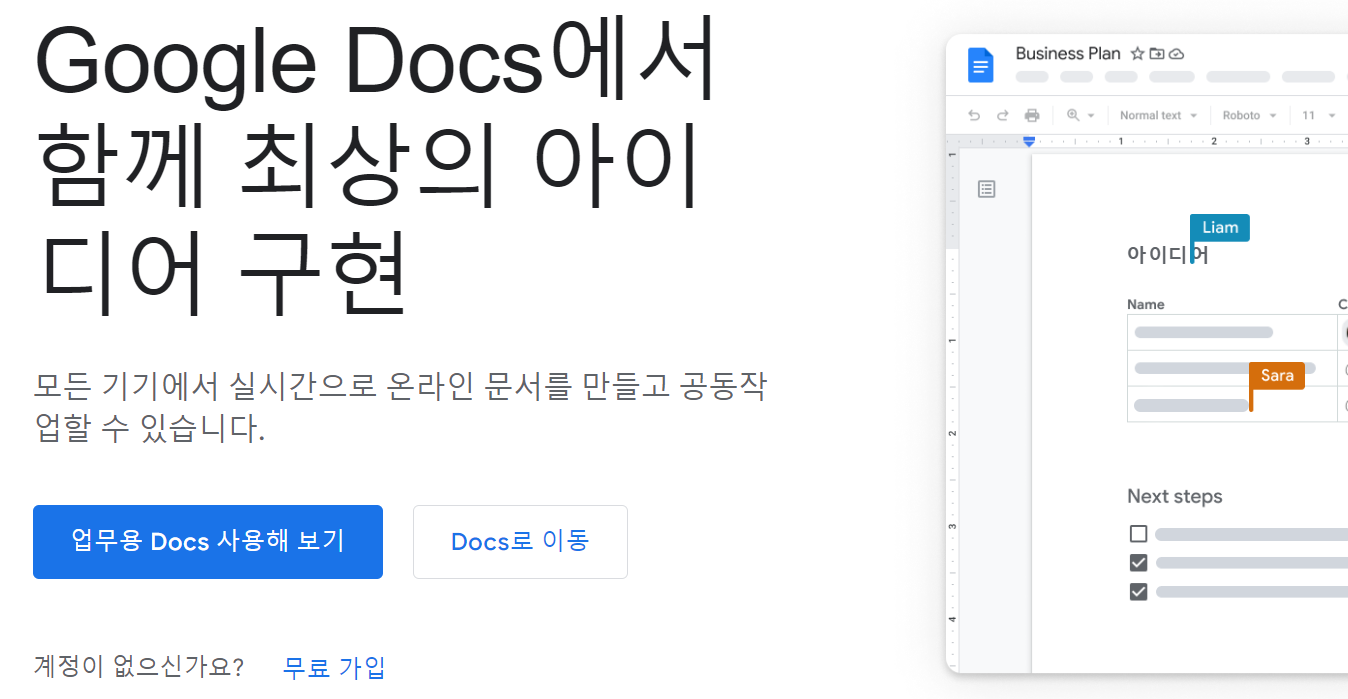Open the document outline icon
This screenshot has height=699, width=1348.
987,189
